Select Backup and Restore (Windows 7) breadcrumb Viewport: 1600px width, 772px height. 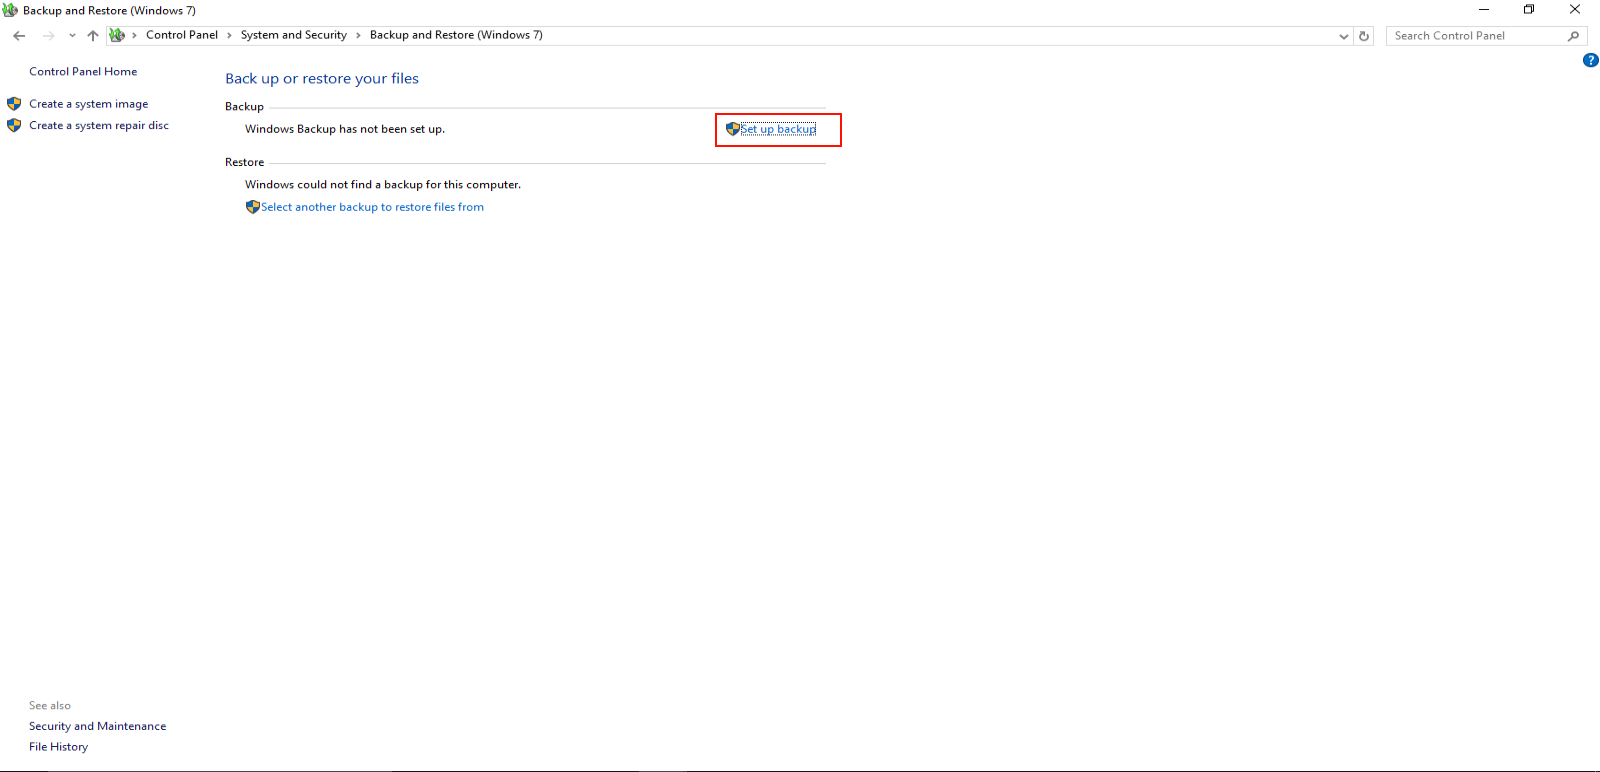point(456,35)
